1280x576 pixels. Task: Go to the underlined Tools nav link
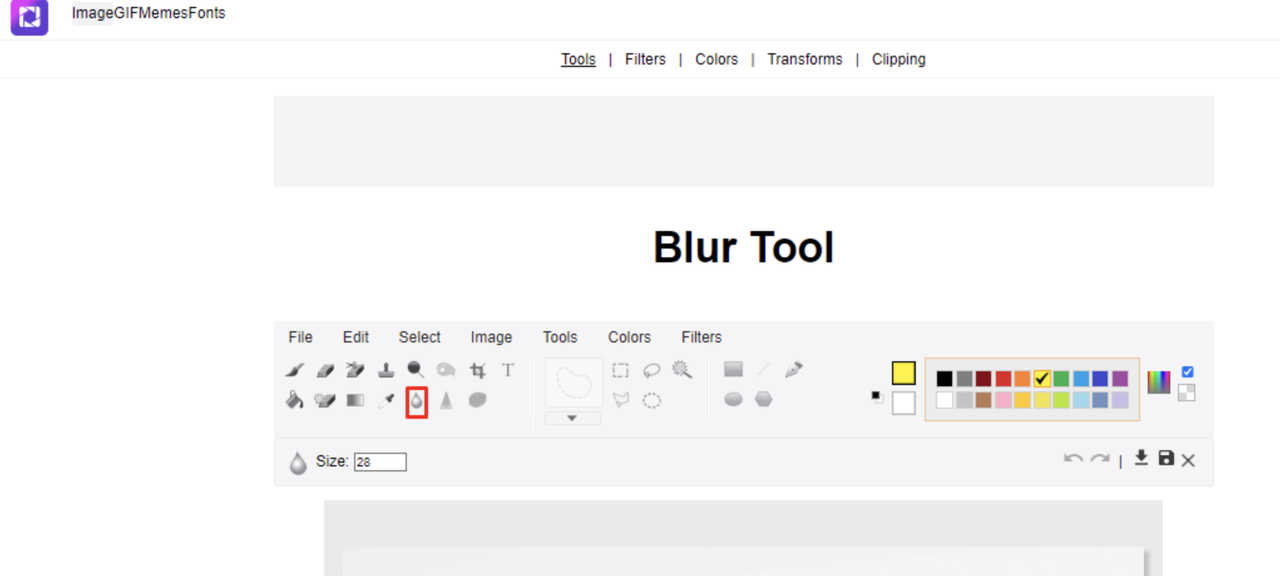pyautogui.click(x=578, y=59)
